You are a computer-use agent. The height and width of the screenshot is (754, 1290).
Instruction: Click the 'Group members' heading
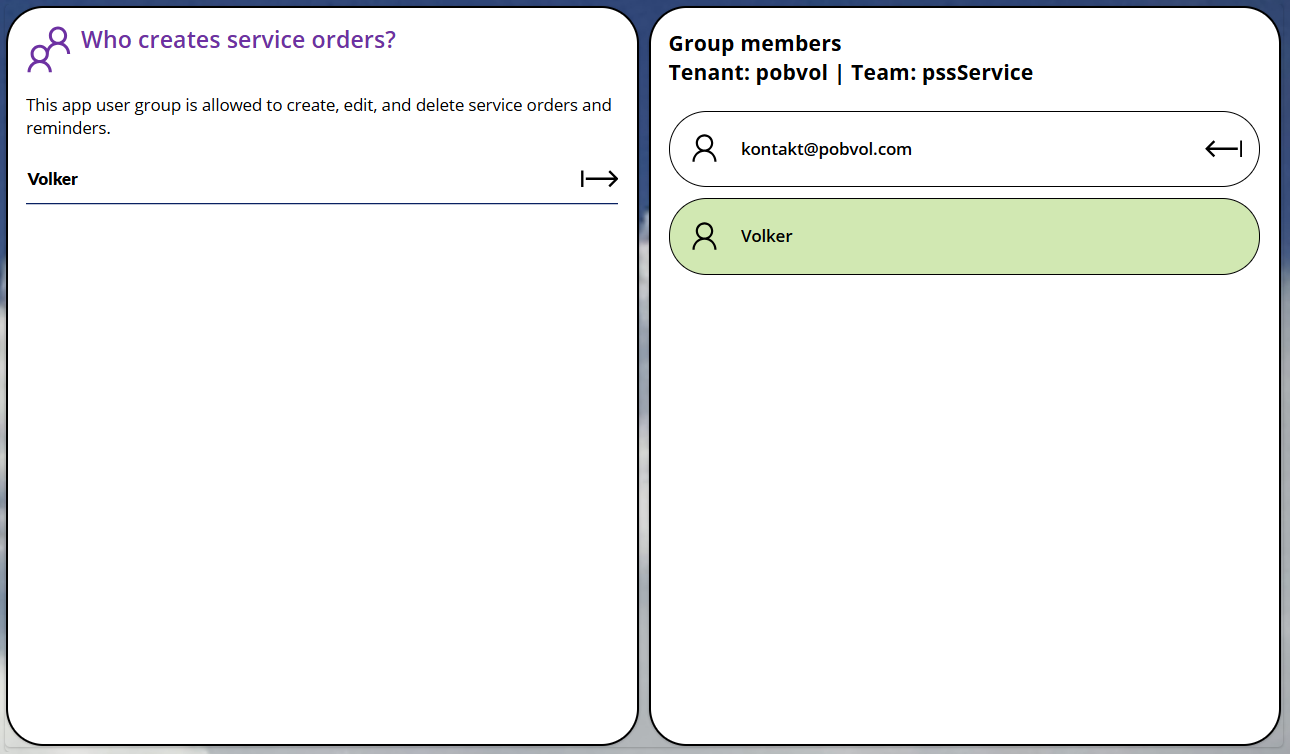(755, 44)
